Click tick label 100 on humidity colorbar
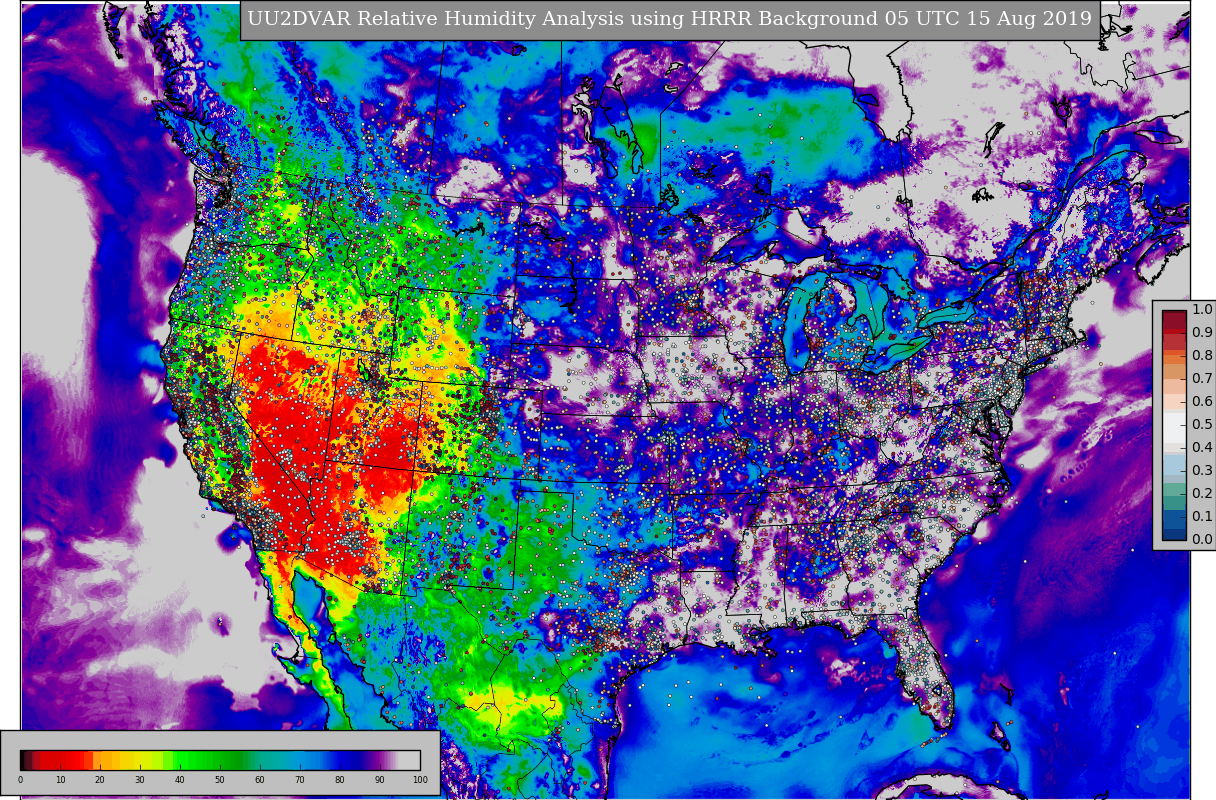Viewport: 1216px width, 800px height. (420, 780)
